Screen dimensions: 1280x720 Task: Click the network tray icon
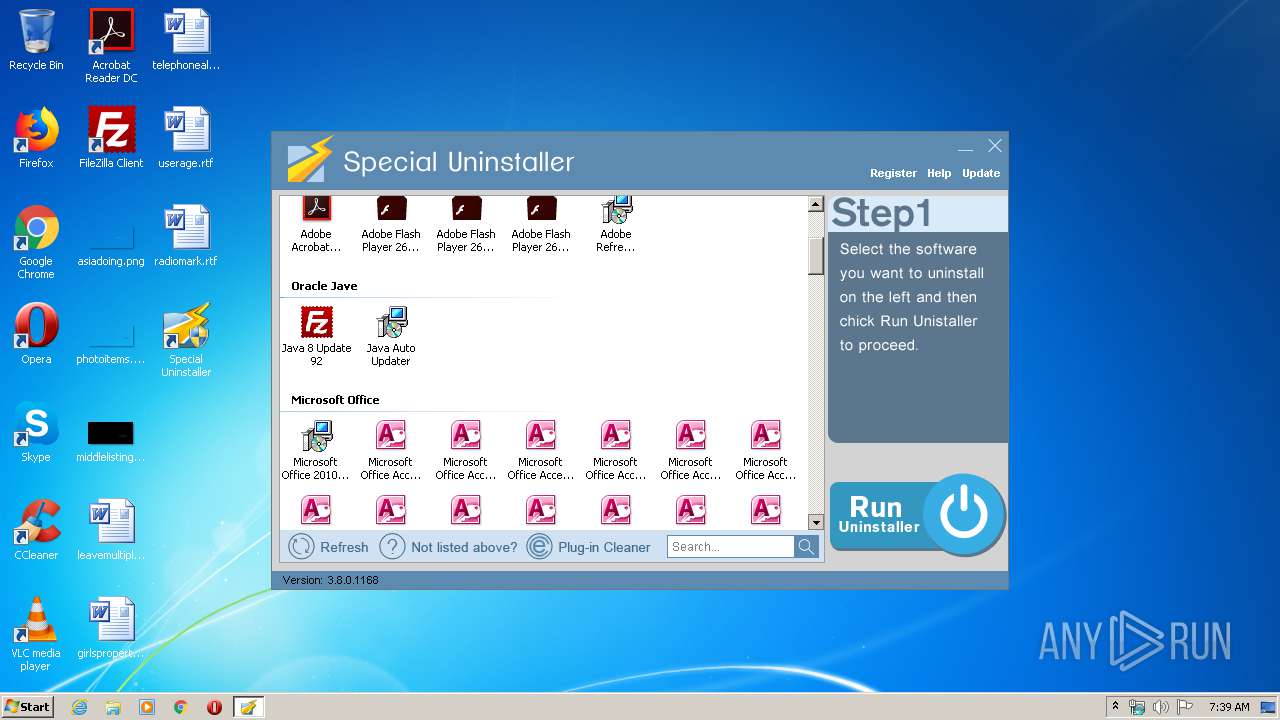tap(1137, 707)
